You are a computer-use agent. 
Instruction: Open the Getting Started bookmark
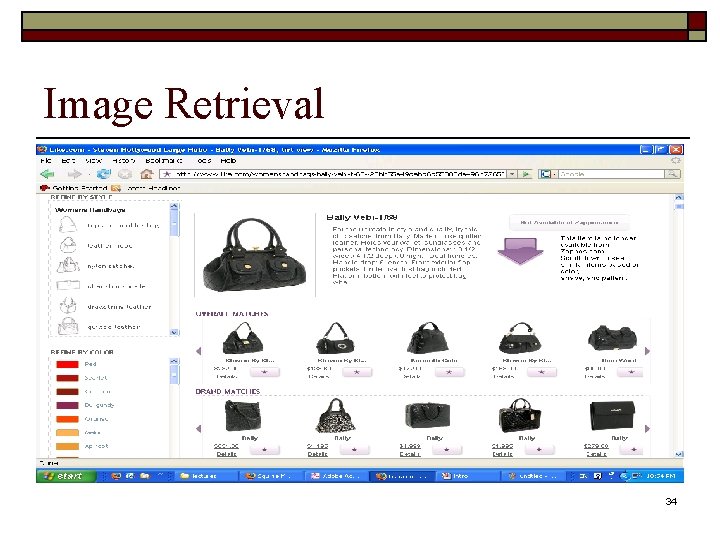click(73, 188)
